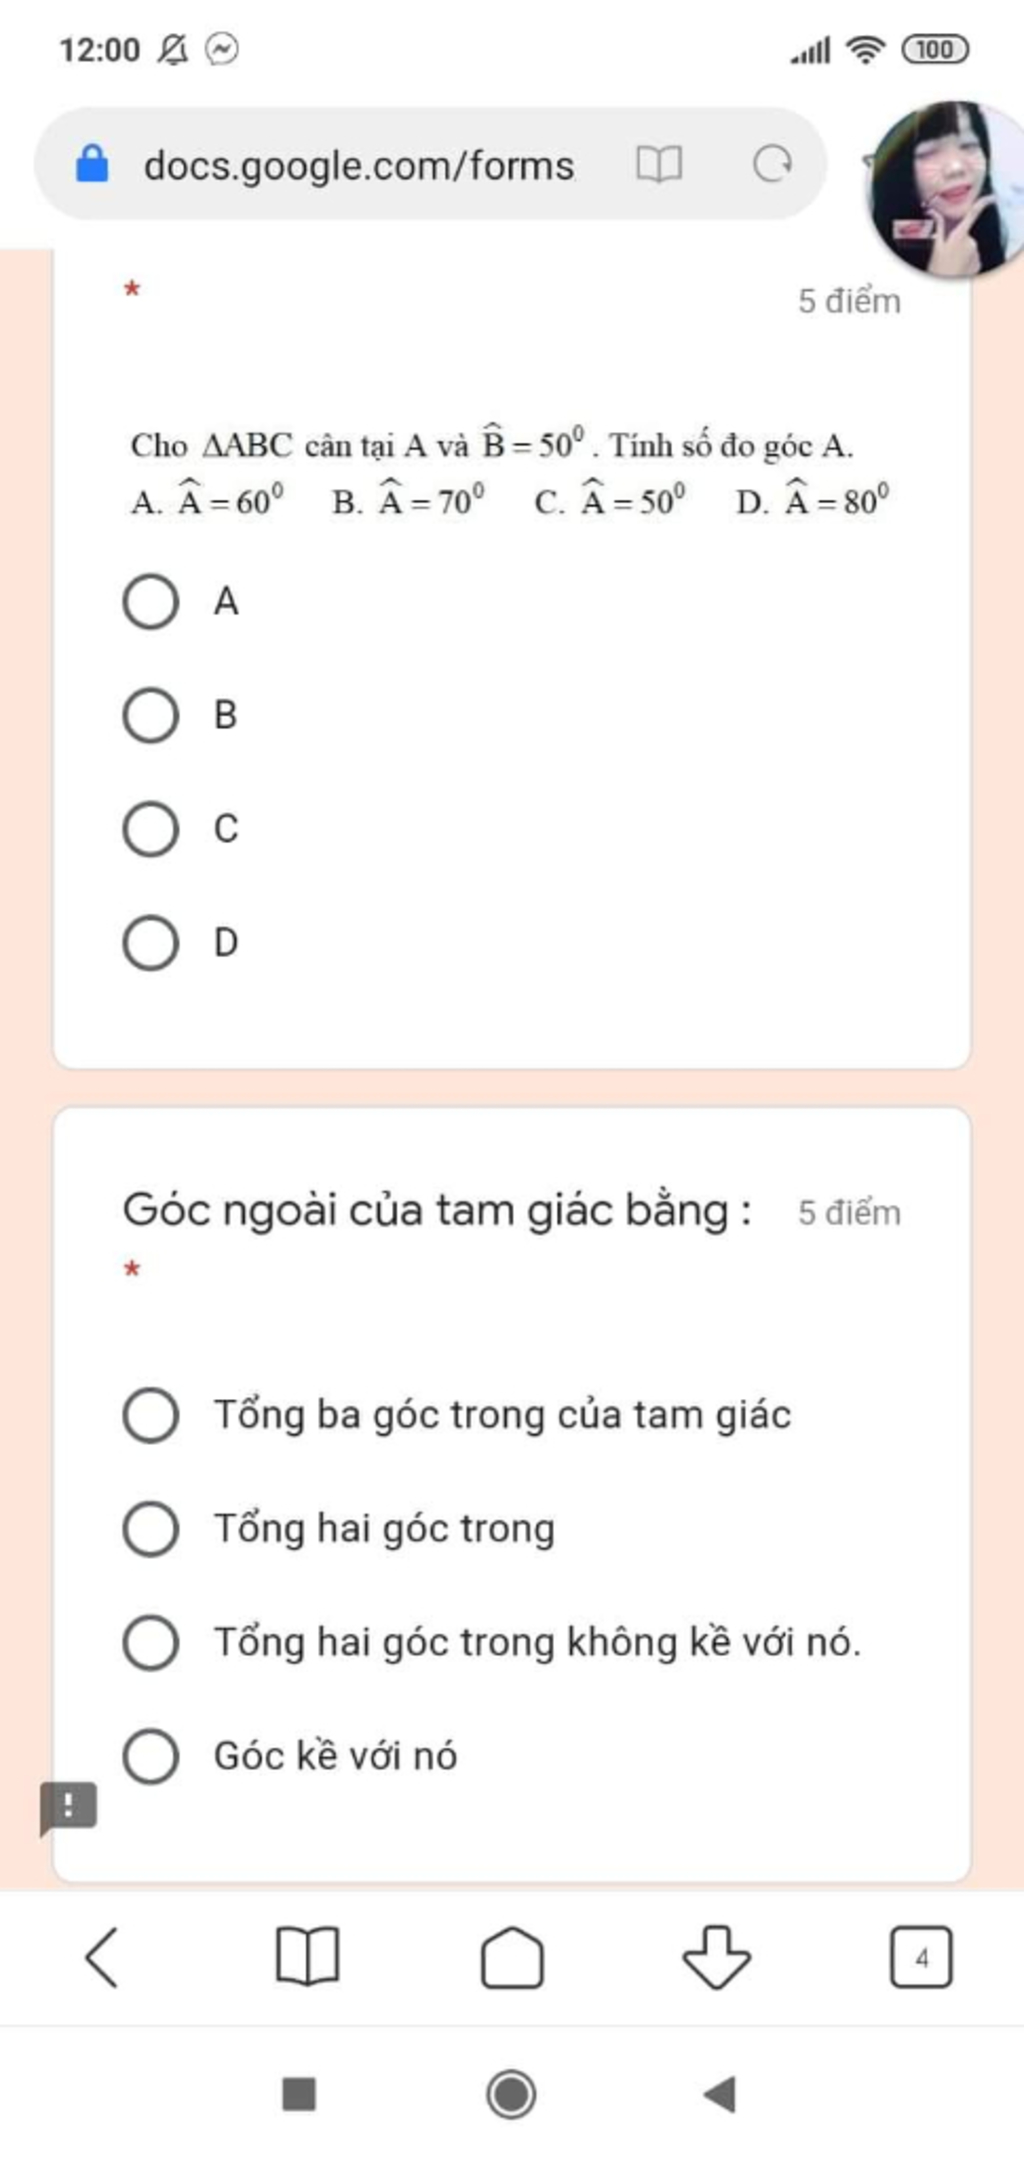Screen dimensions: 1024x2162
Task: Tap the reader mode book icon in address bar
Action: (659, 163)
